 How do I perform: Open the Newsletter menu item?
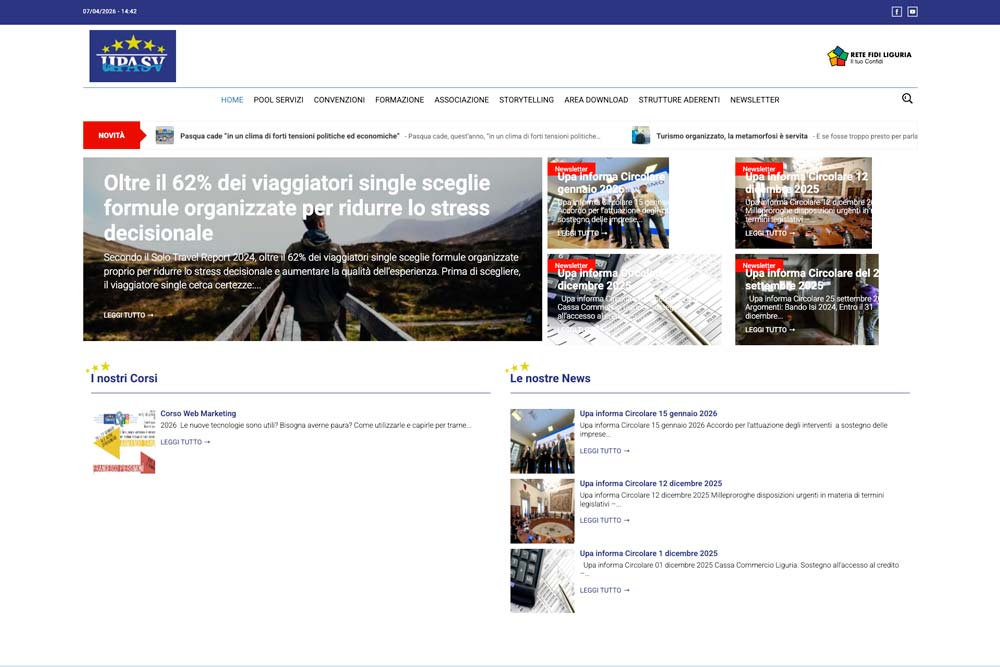pos(754,100)
